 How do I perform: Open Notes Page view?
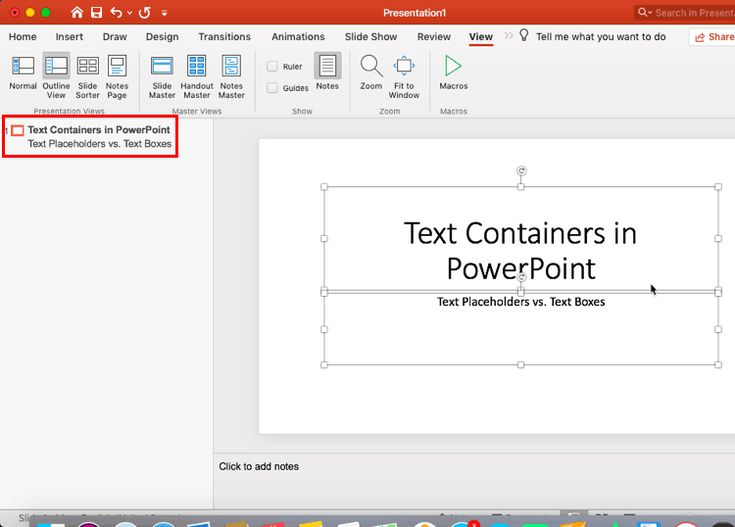pos(117,77)
